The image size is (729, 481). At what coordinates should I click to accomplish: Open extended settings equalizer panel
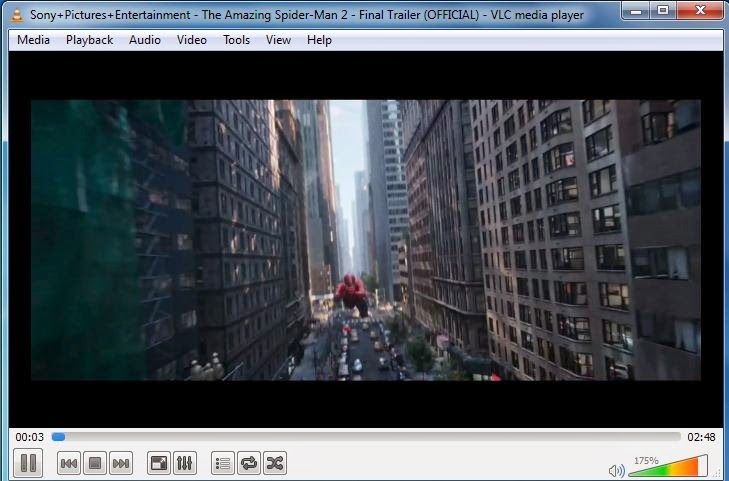click(185, 463)
